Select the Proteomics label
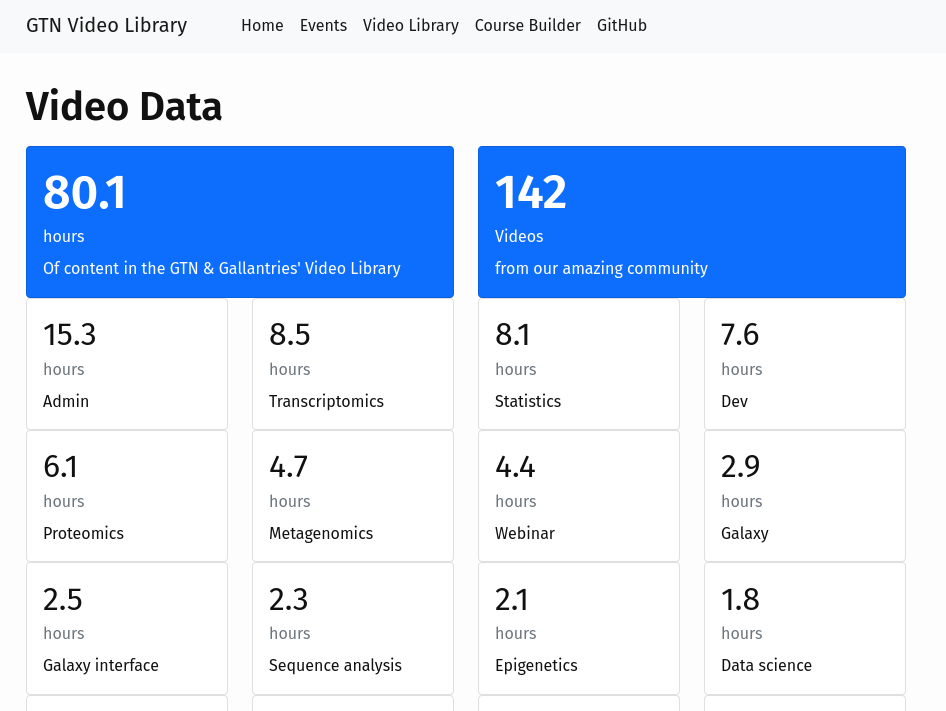Image resolution: width=946 pixels, height=711 pixels. (83, 533)
